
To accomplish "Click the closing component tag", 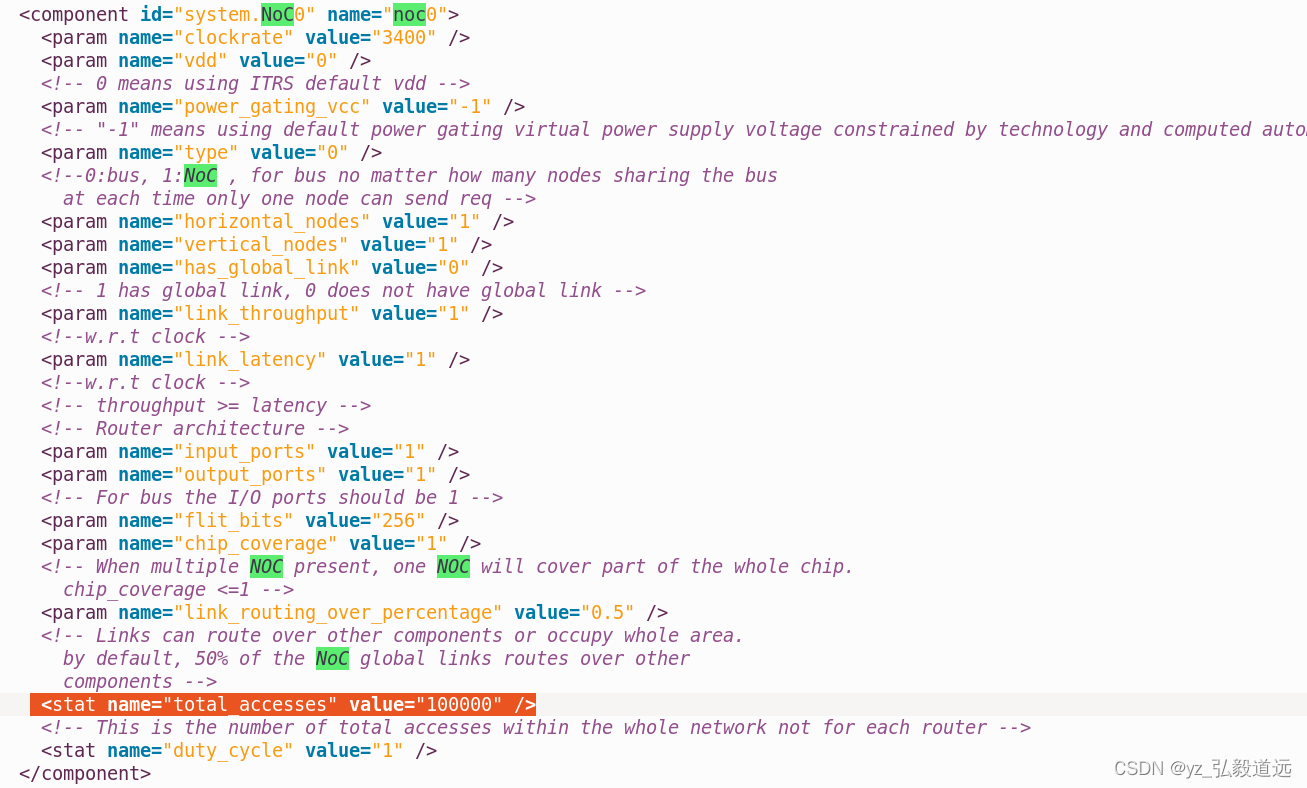I will (84, 773).
